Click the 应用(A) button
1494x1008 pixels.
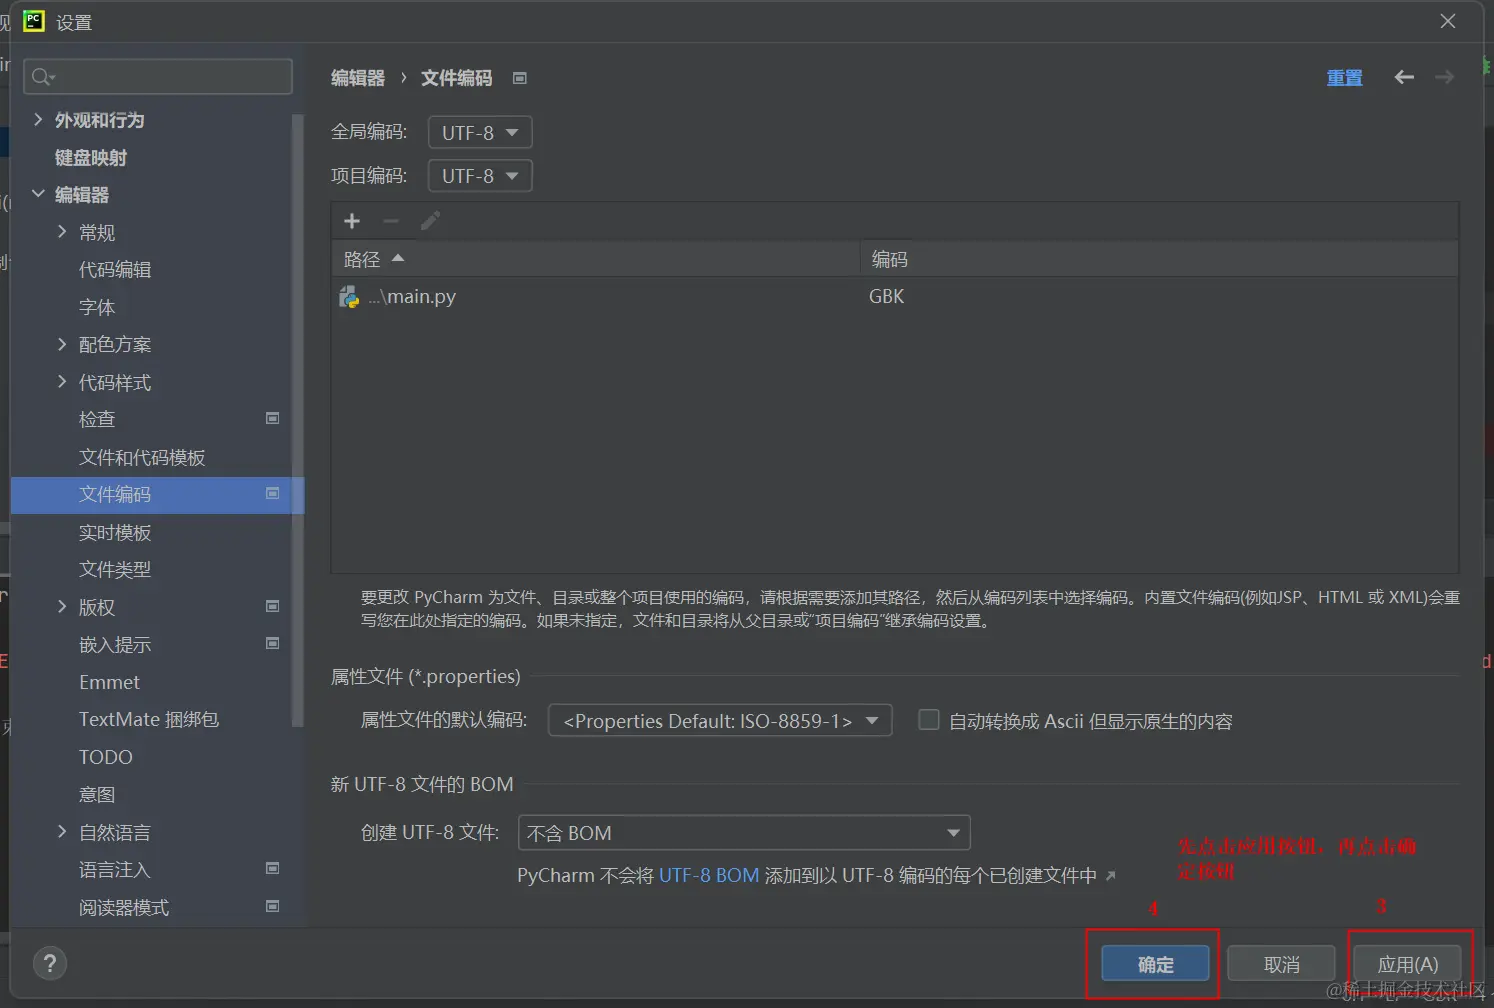tap(1407, 964)
